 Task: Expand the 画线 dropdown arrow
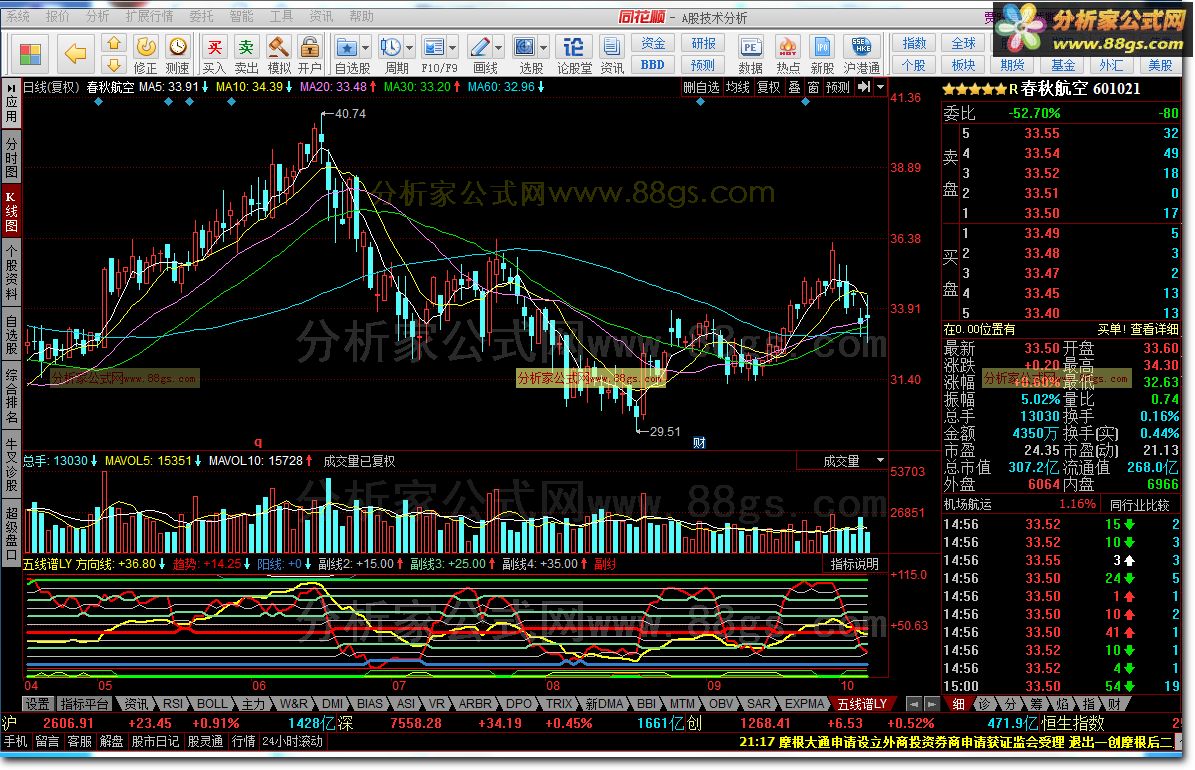[x=498, y=48]
